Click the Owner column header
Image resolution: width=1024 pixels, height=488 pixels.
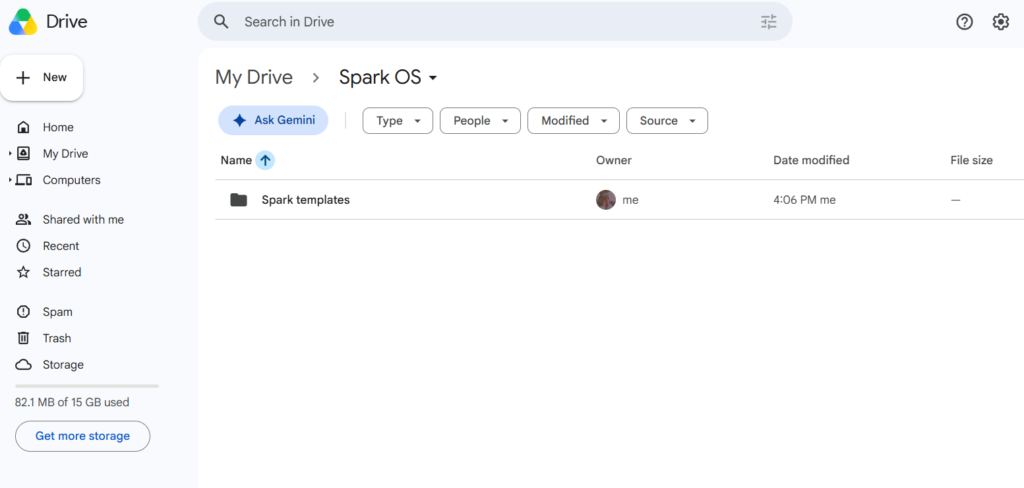pyautogui.click(x=614, y=160)
